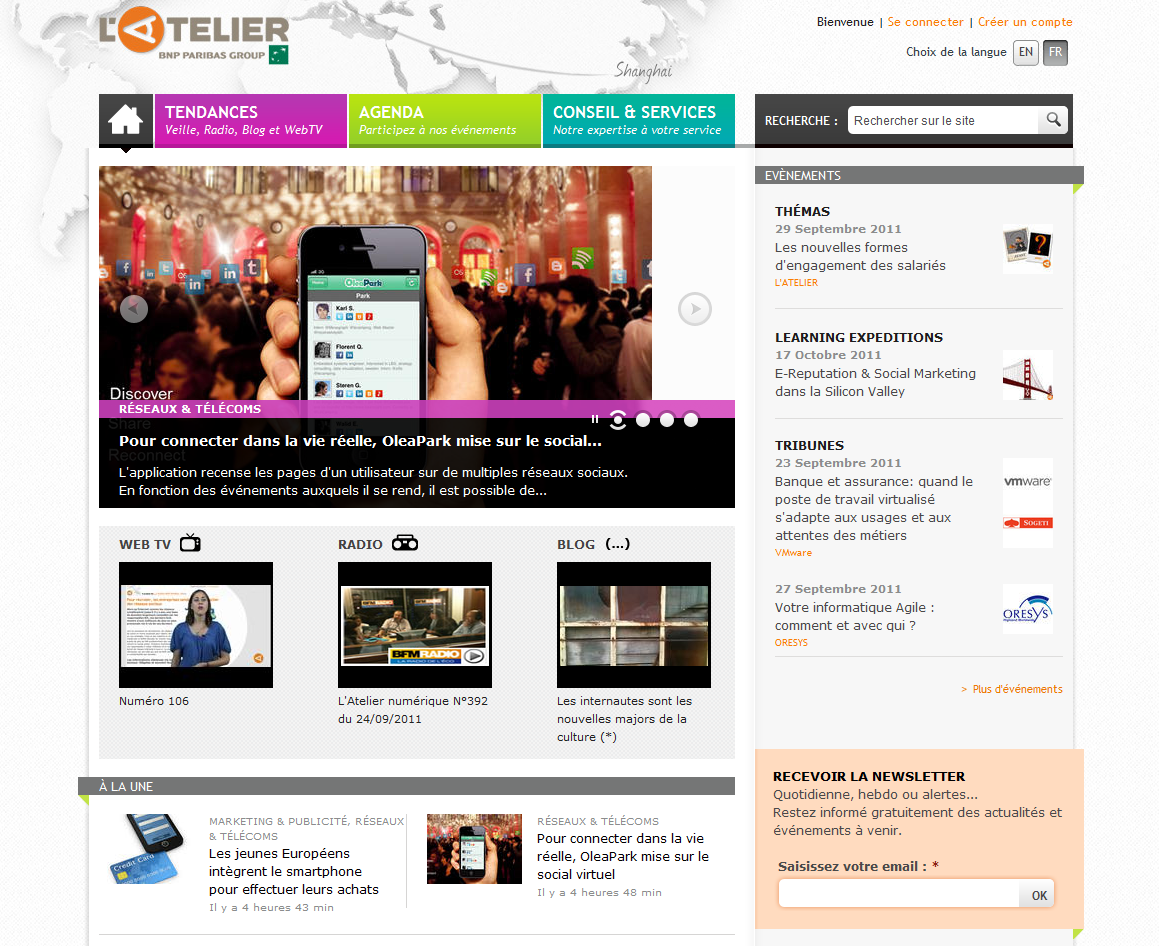Click the search magnifier icon
Screen dimensions: 1159x946
(1053, 120)
